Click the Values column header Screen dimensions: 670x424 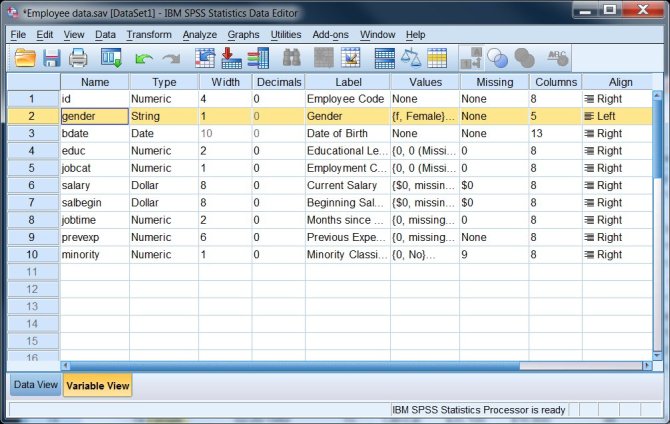pyautogui.click(x=425, y=82)
